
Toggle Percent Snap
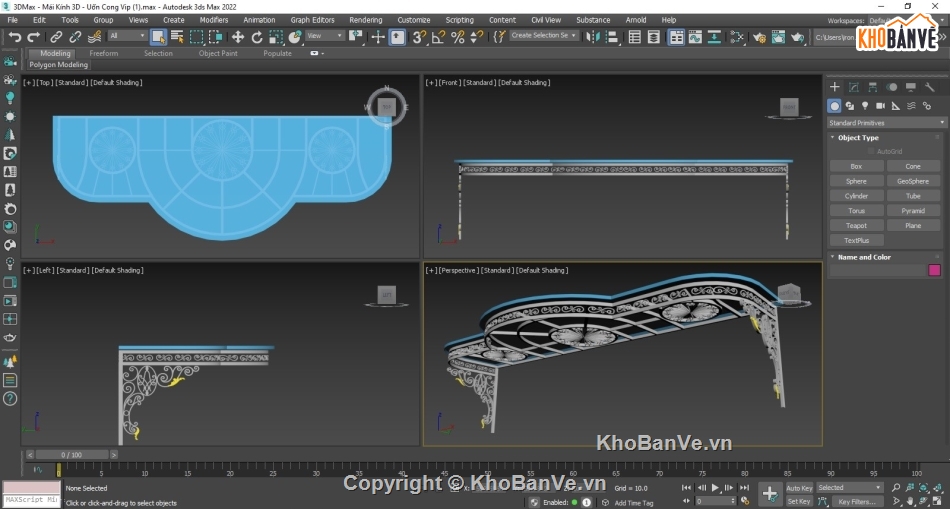pyautogui.click(x=457, y=37)
